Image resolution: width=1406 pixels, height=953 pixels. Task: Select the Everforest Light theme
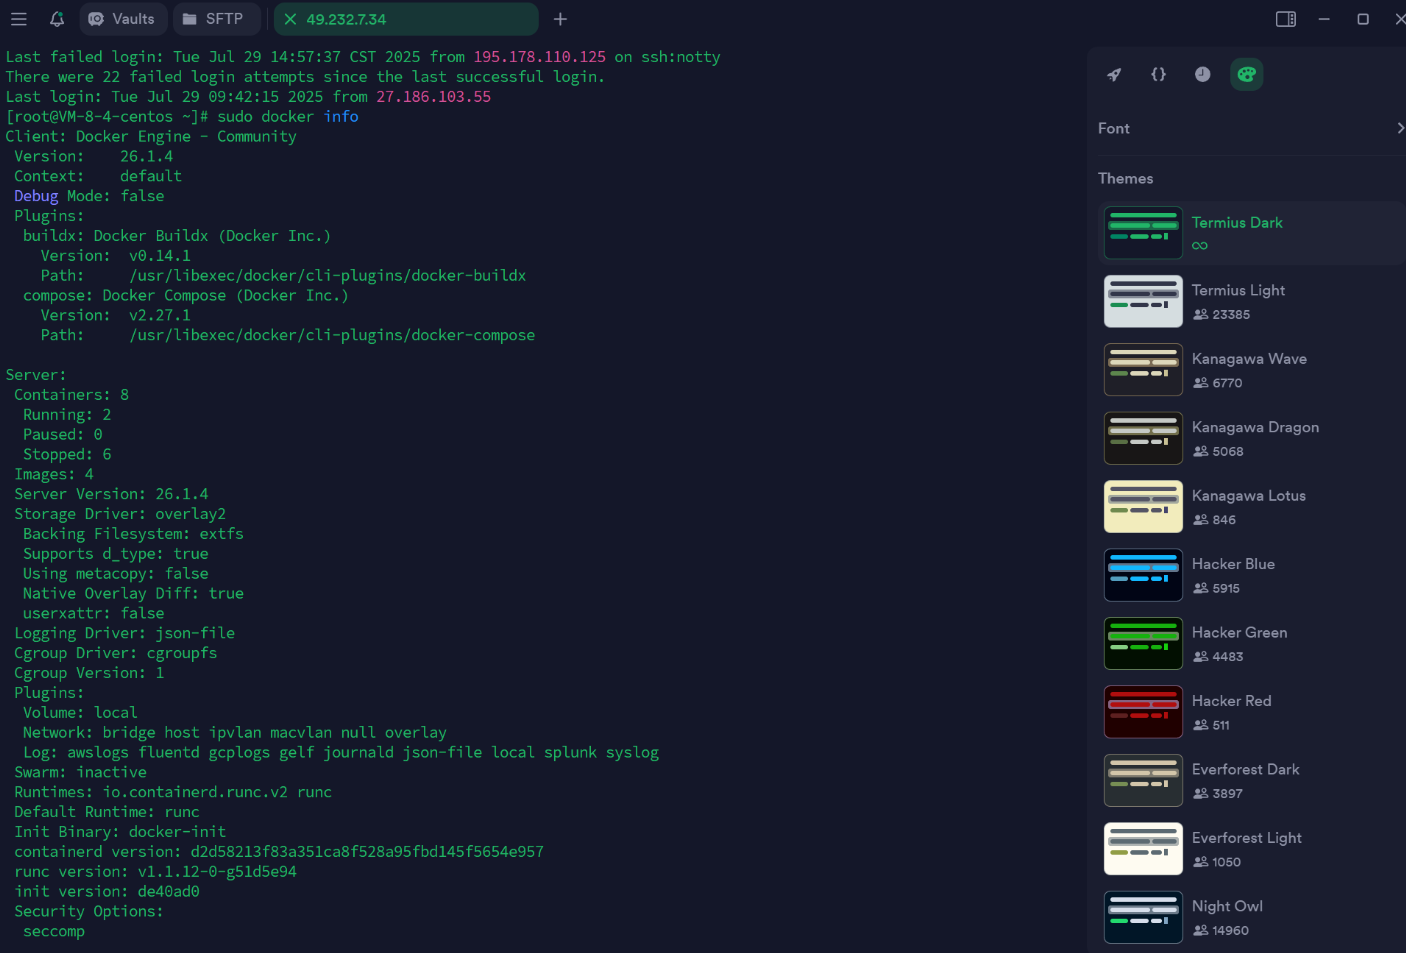click(1252, 849)
